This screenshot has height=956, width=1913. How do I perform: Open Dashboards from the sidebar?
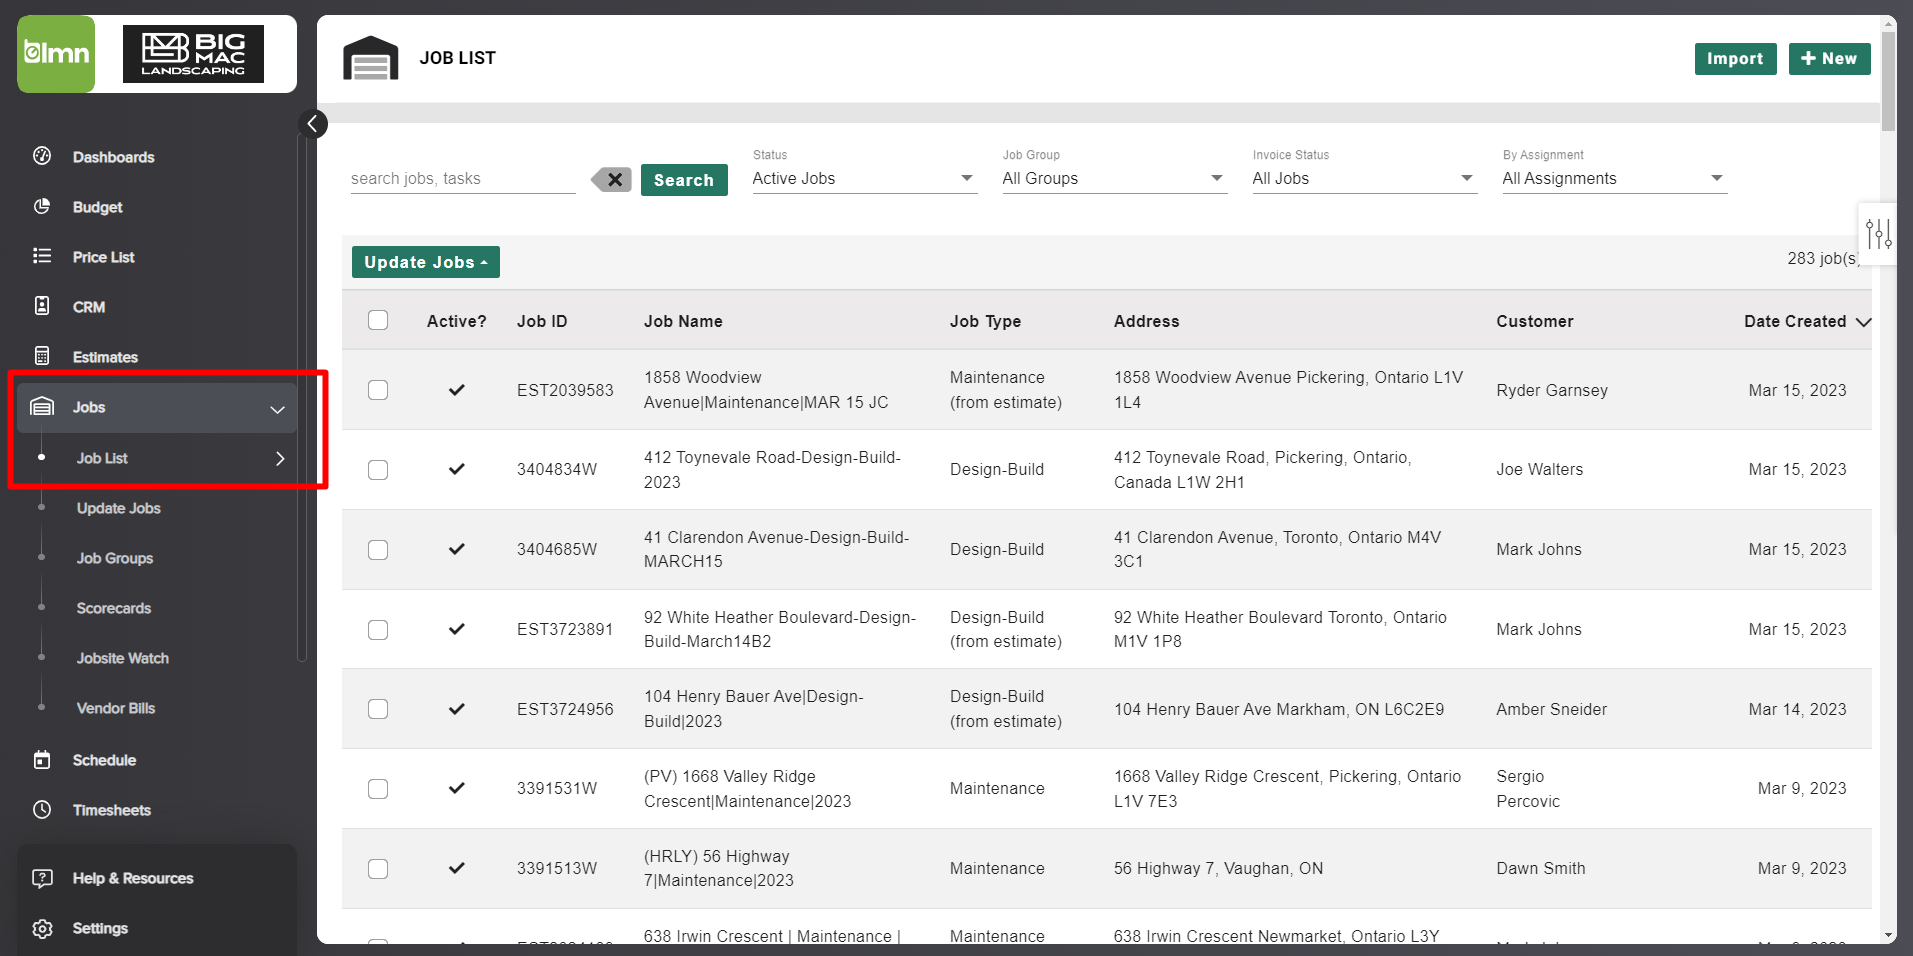pyautogui.click(x=113, y=157)
